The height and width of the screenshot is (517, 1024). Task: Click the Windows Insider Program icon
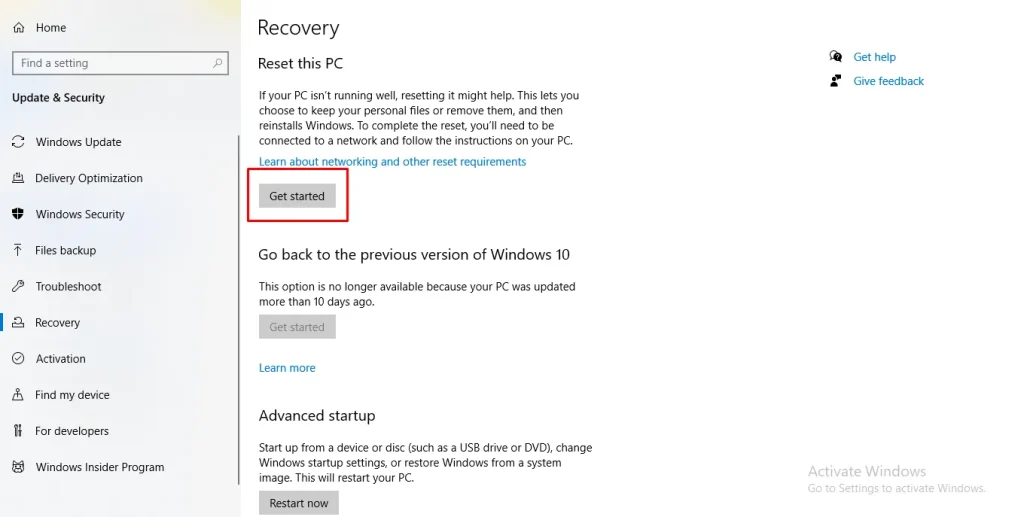pos(18,467)
